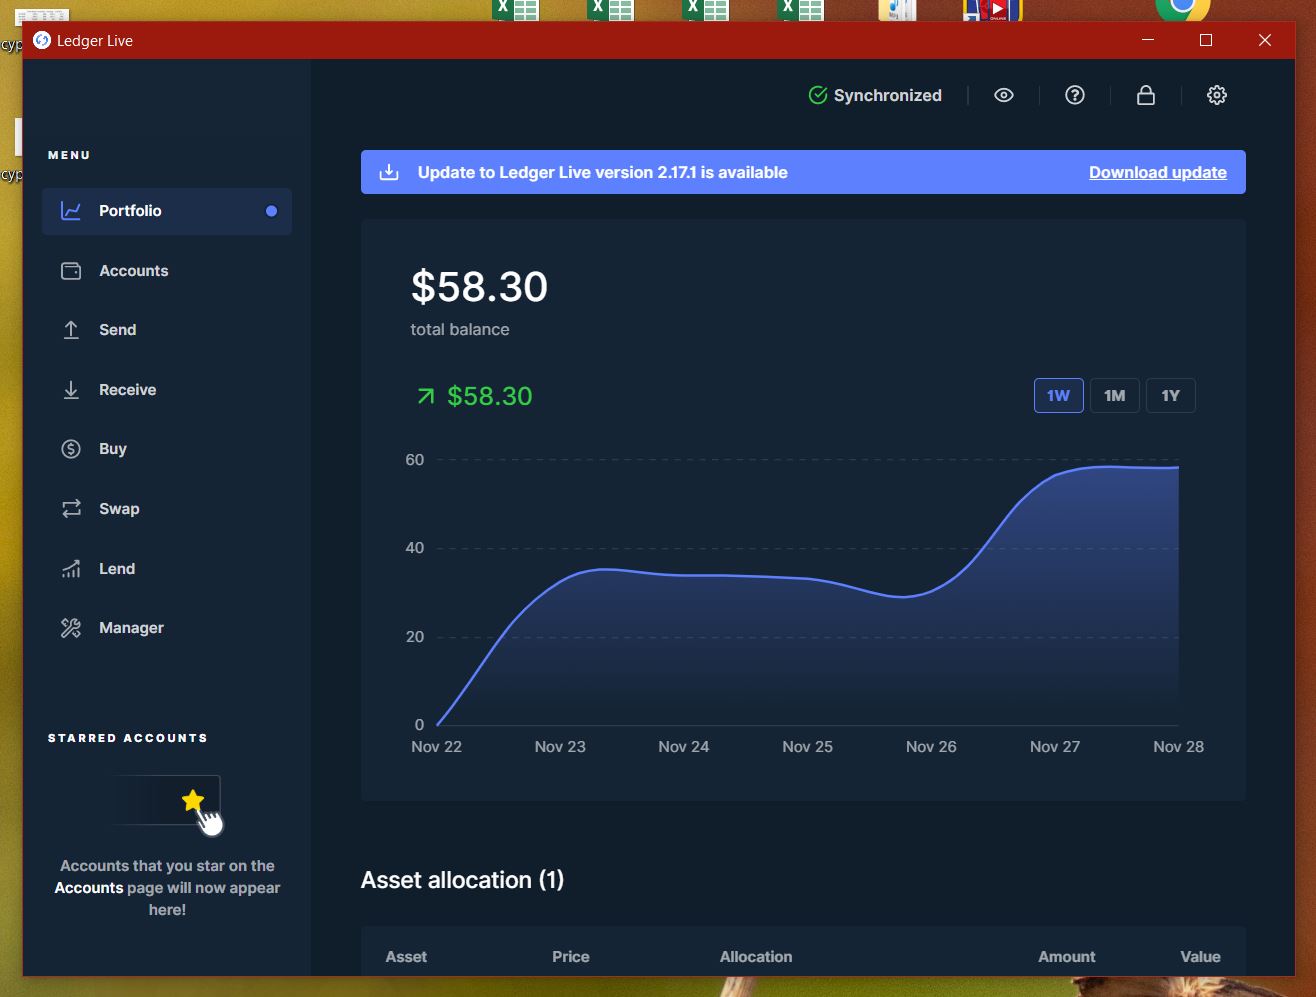
Task: Click the blue dot beside Portfolio
Action: [x=271, y=211]
